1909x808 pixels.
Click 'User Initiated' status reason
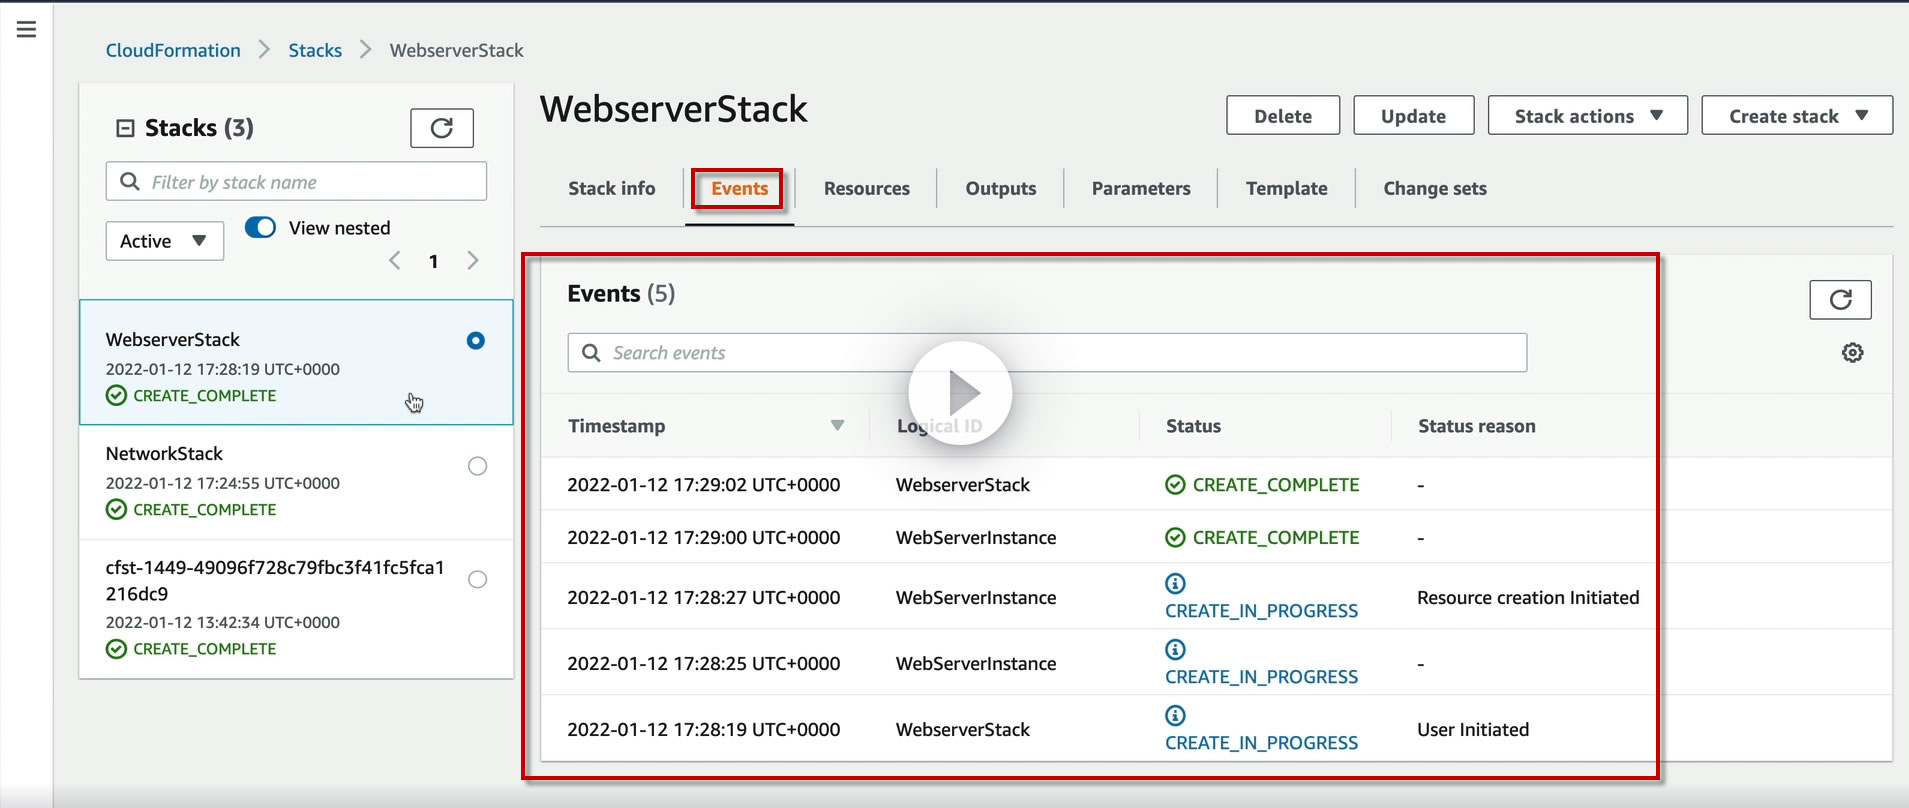pyautogui.click(x=1473, y=730)
